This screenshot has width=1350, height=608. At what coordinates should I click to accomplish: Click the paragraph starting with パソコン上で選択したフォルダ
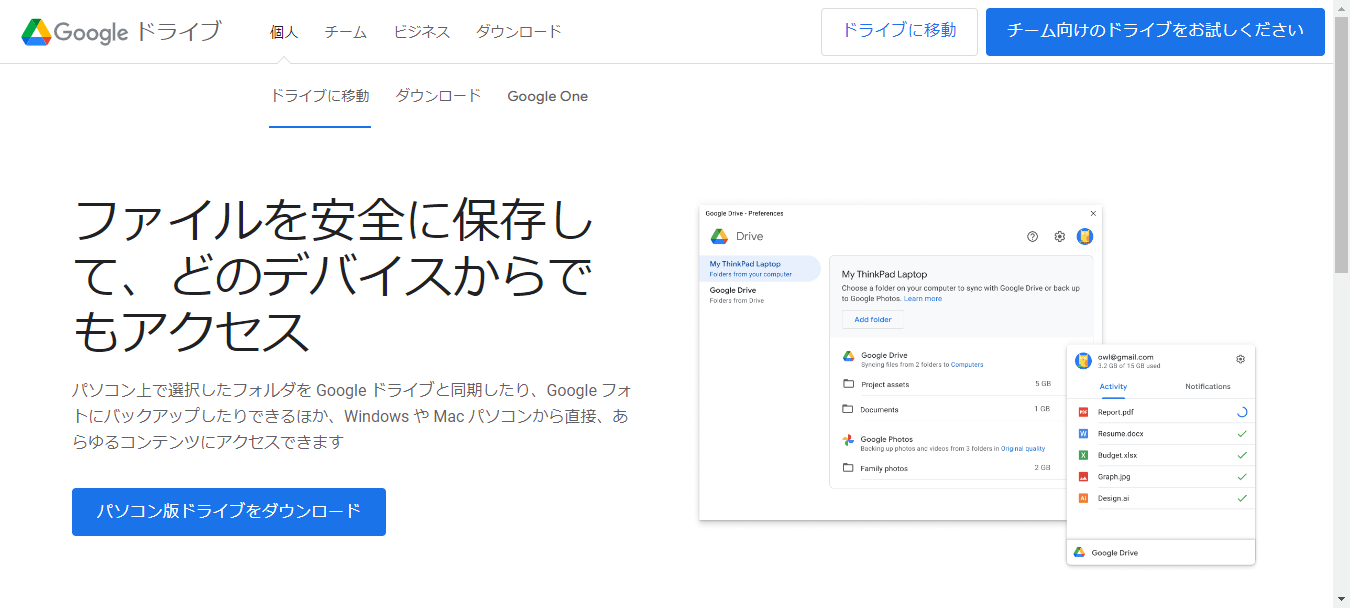click(x=351, y=416)
